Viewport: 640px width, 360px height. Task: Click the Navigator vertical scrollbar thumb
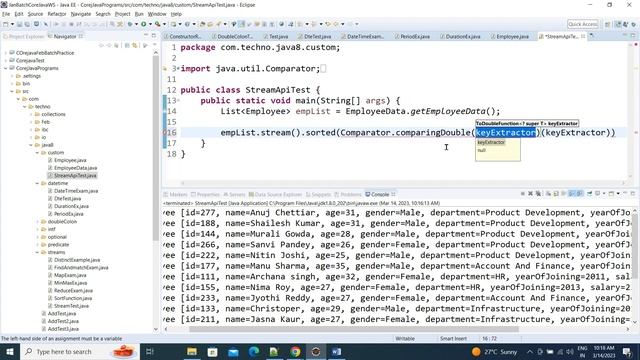(156, 149)
